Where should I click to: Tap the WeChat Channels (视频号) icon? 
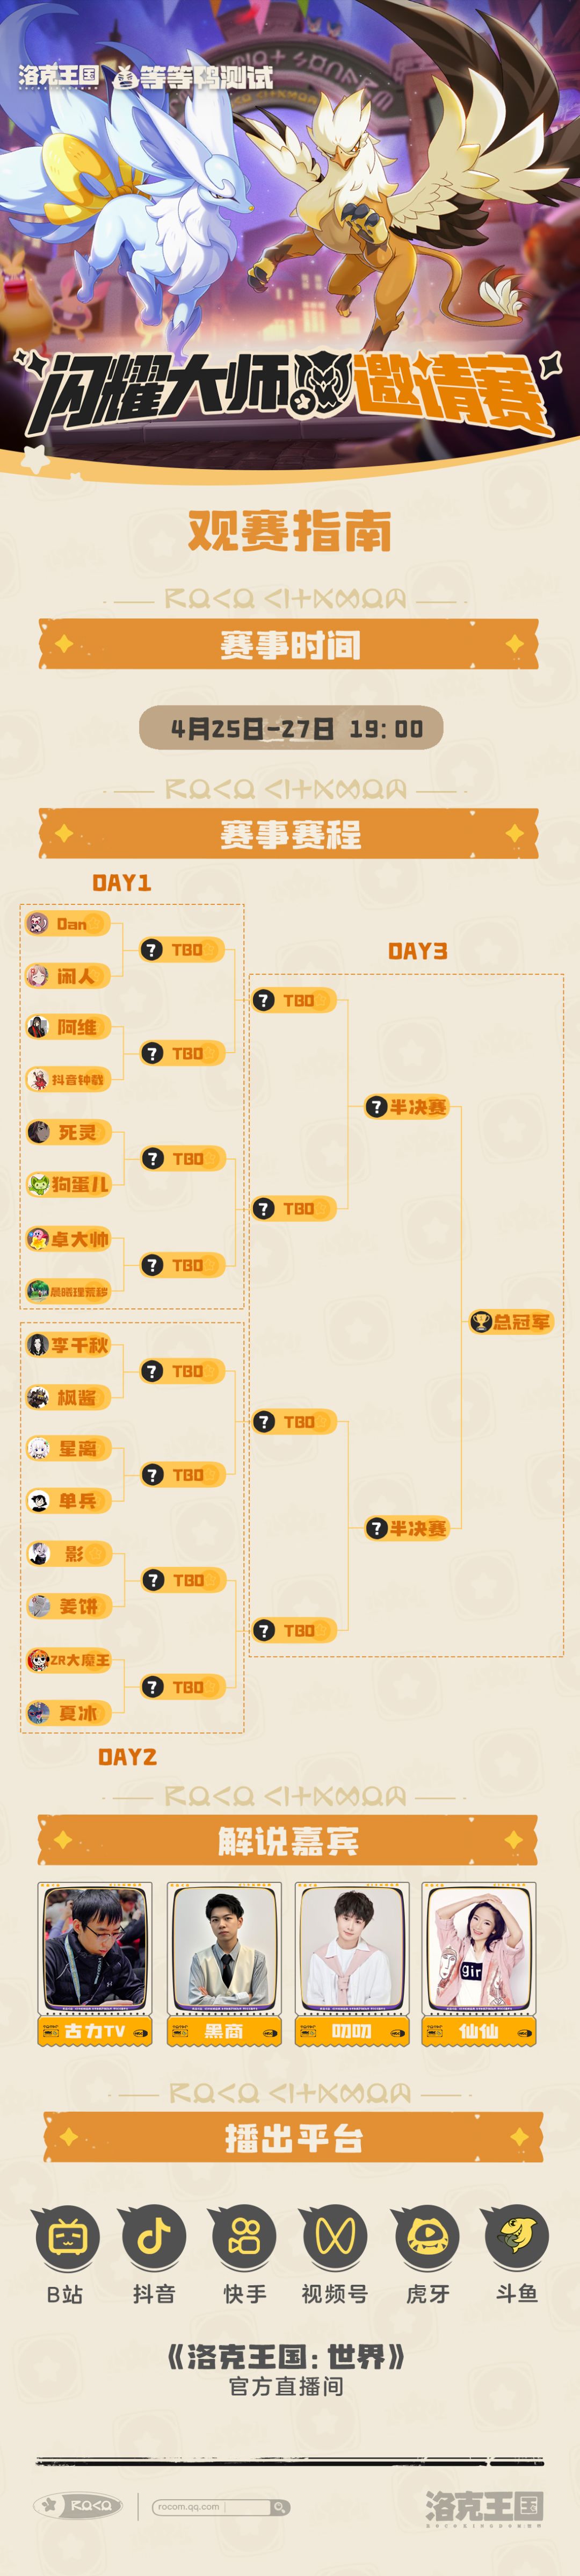pos(334,2237)
